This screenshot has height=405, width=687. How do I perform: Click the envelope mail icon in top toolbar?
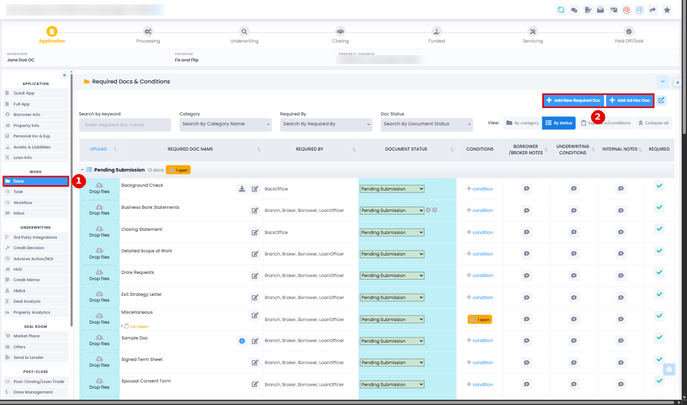click(600, 10)
